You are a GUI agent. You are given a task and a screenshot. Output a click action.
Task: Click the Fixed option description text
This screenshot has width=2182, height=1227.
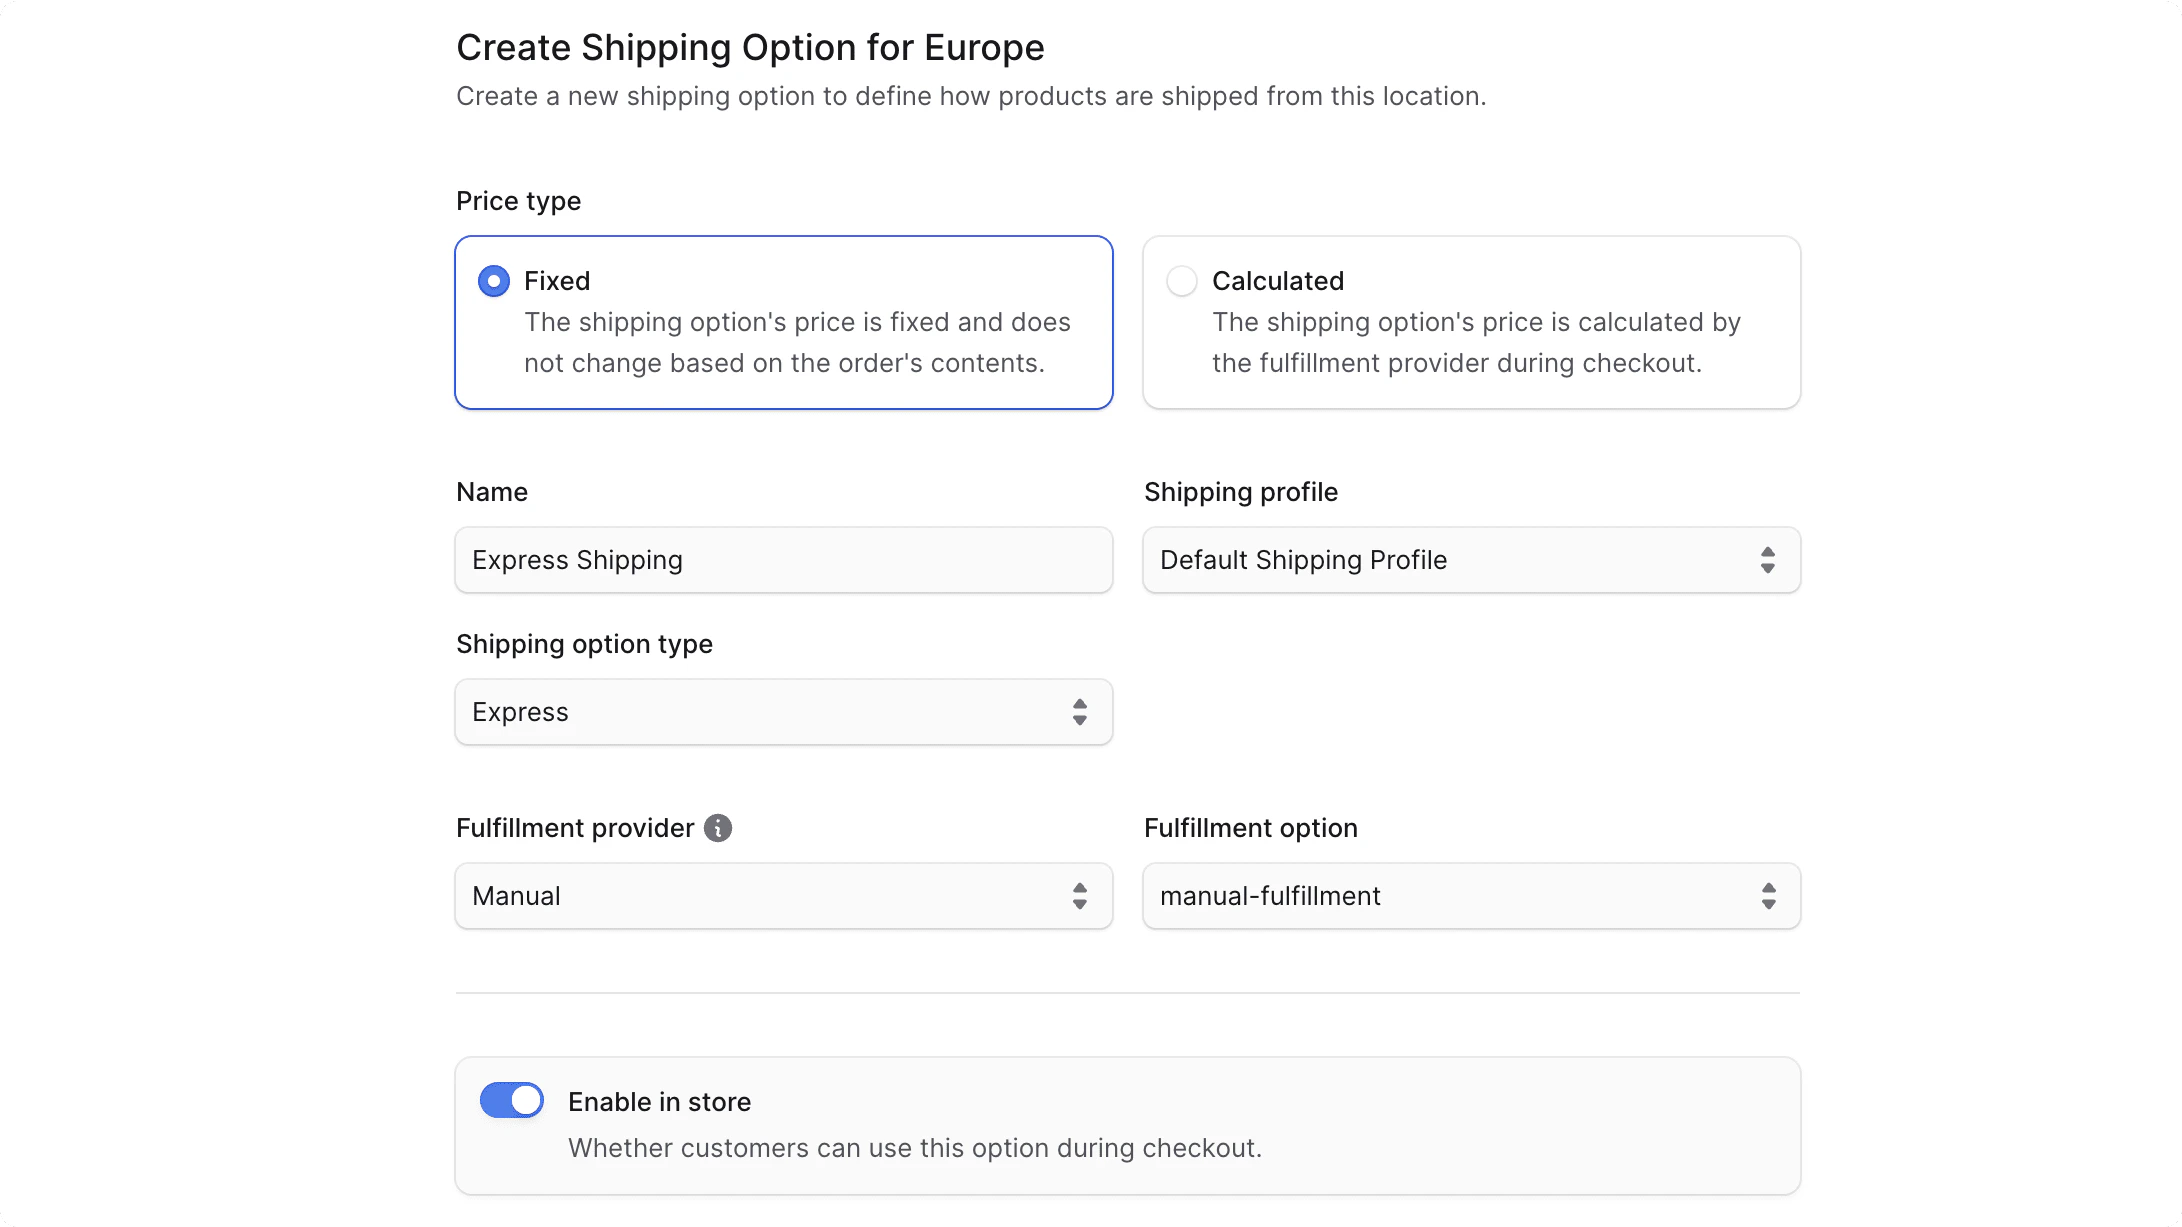[x=796, y=343]
